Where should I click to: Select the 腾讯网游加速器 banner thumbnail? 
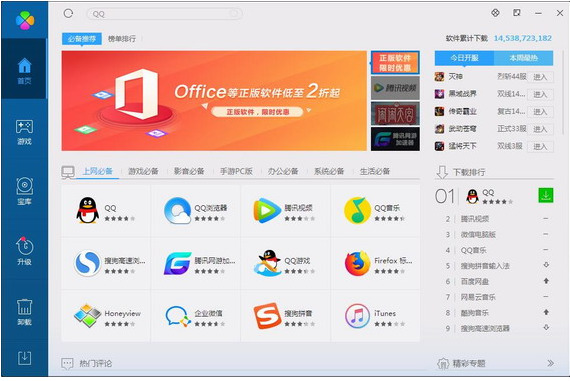pyautogui.click(x=395, y=139)
